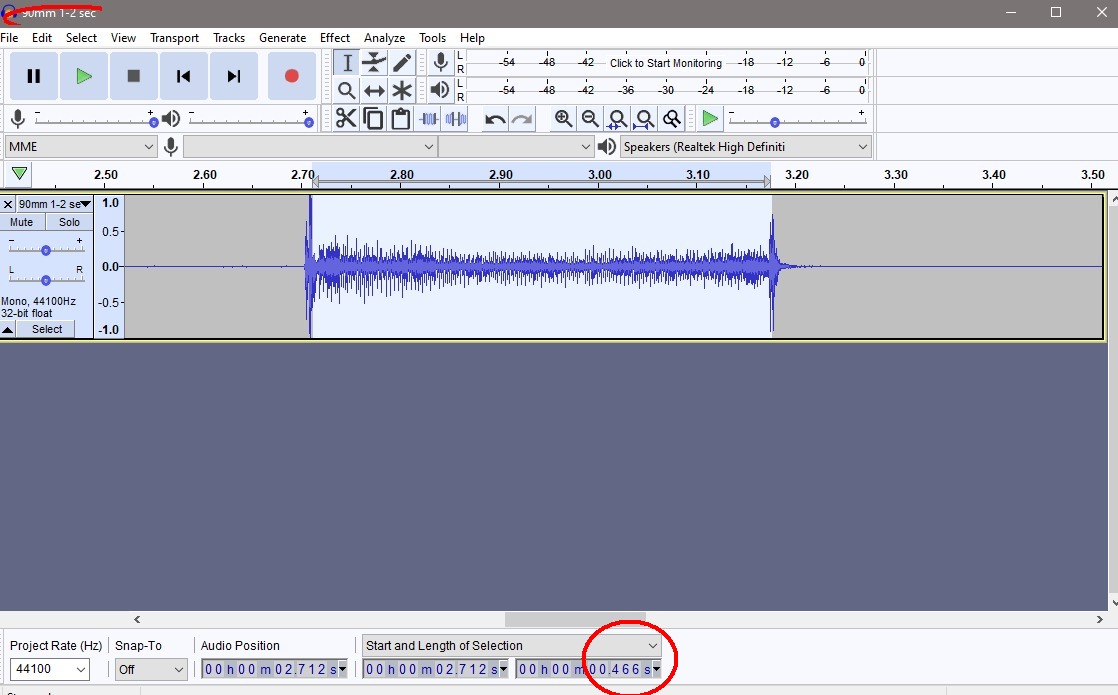This screenshot has height=695, width=1118.
Task: Click the Undo arrow
Action: (495, 118)
